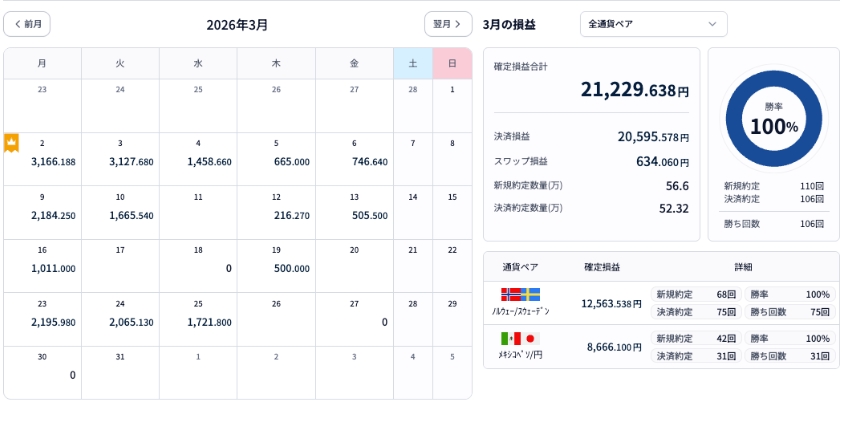Click 決済約定 75回 chip in Norway/Sweden row

pyautogui.click(x=696, y=312)
